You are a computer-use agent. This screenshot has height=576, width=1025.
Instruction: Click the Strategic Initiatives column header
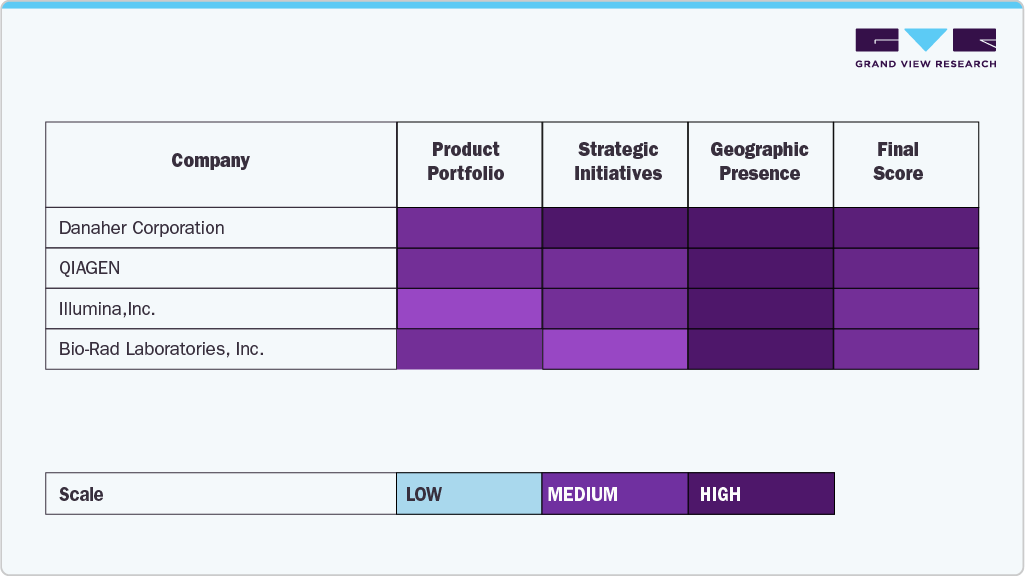[x=618, y=161]
